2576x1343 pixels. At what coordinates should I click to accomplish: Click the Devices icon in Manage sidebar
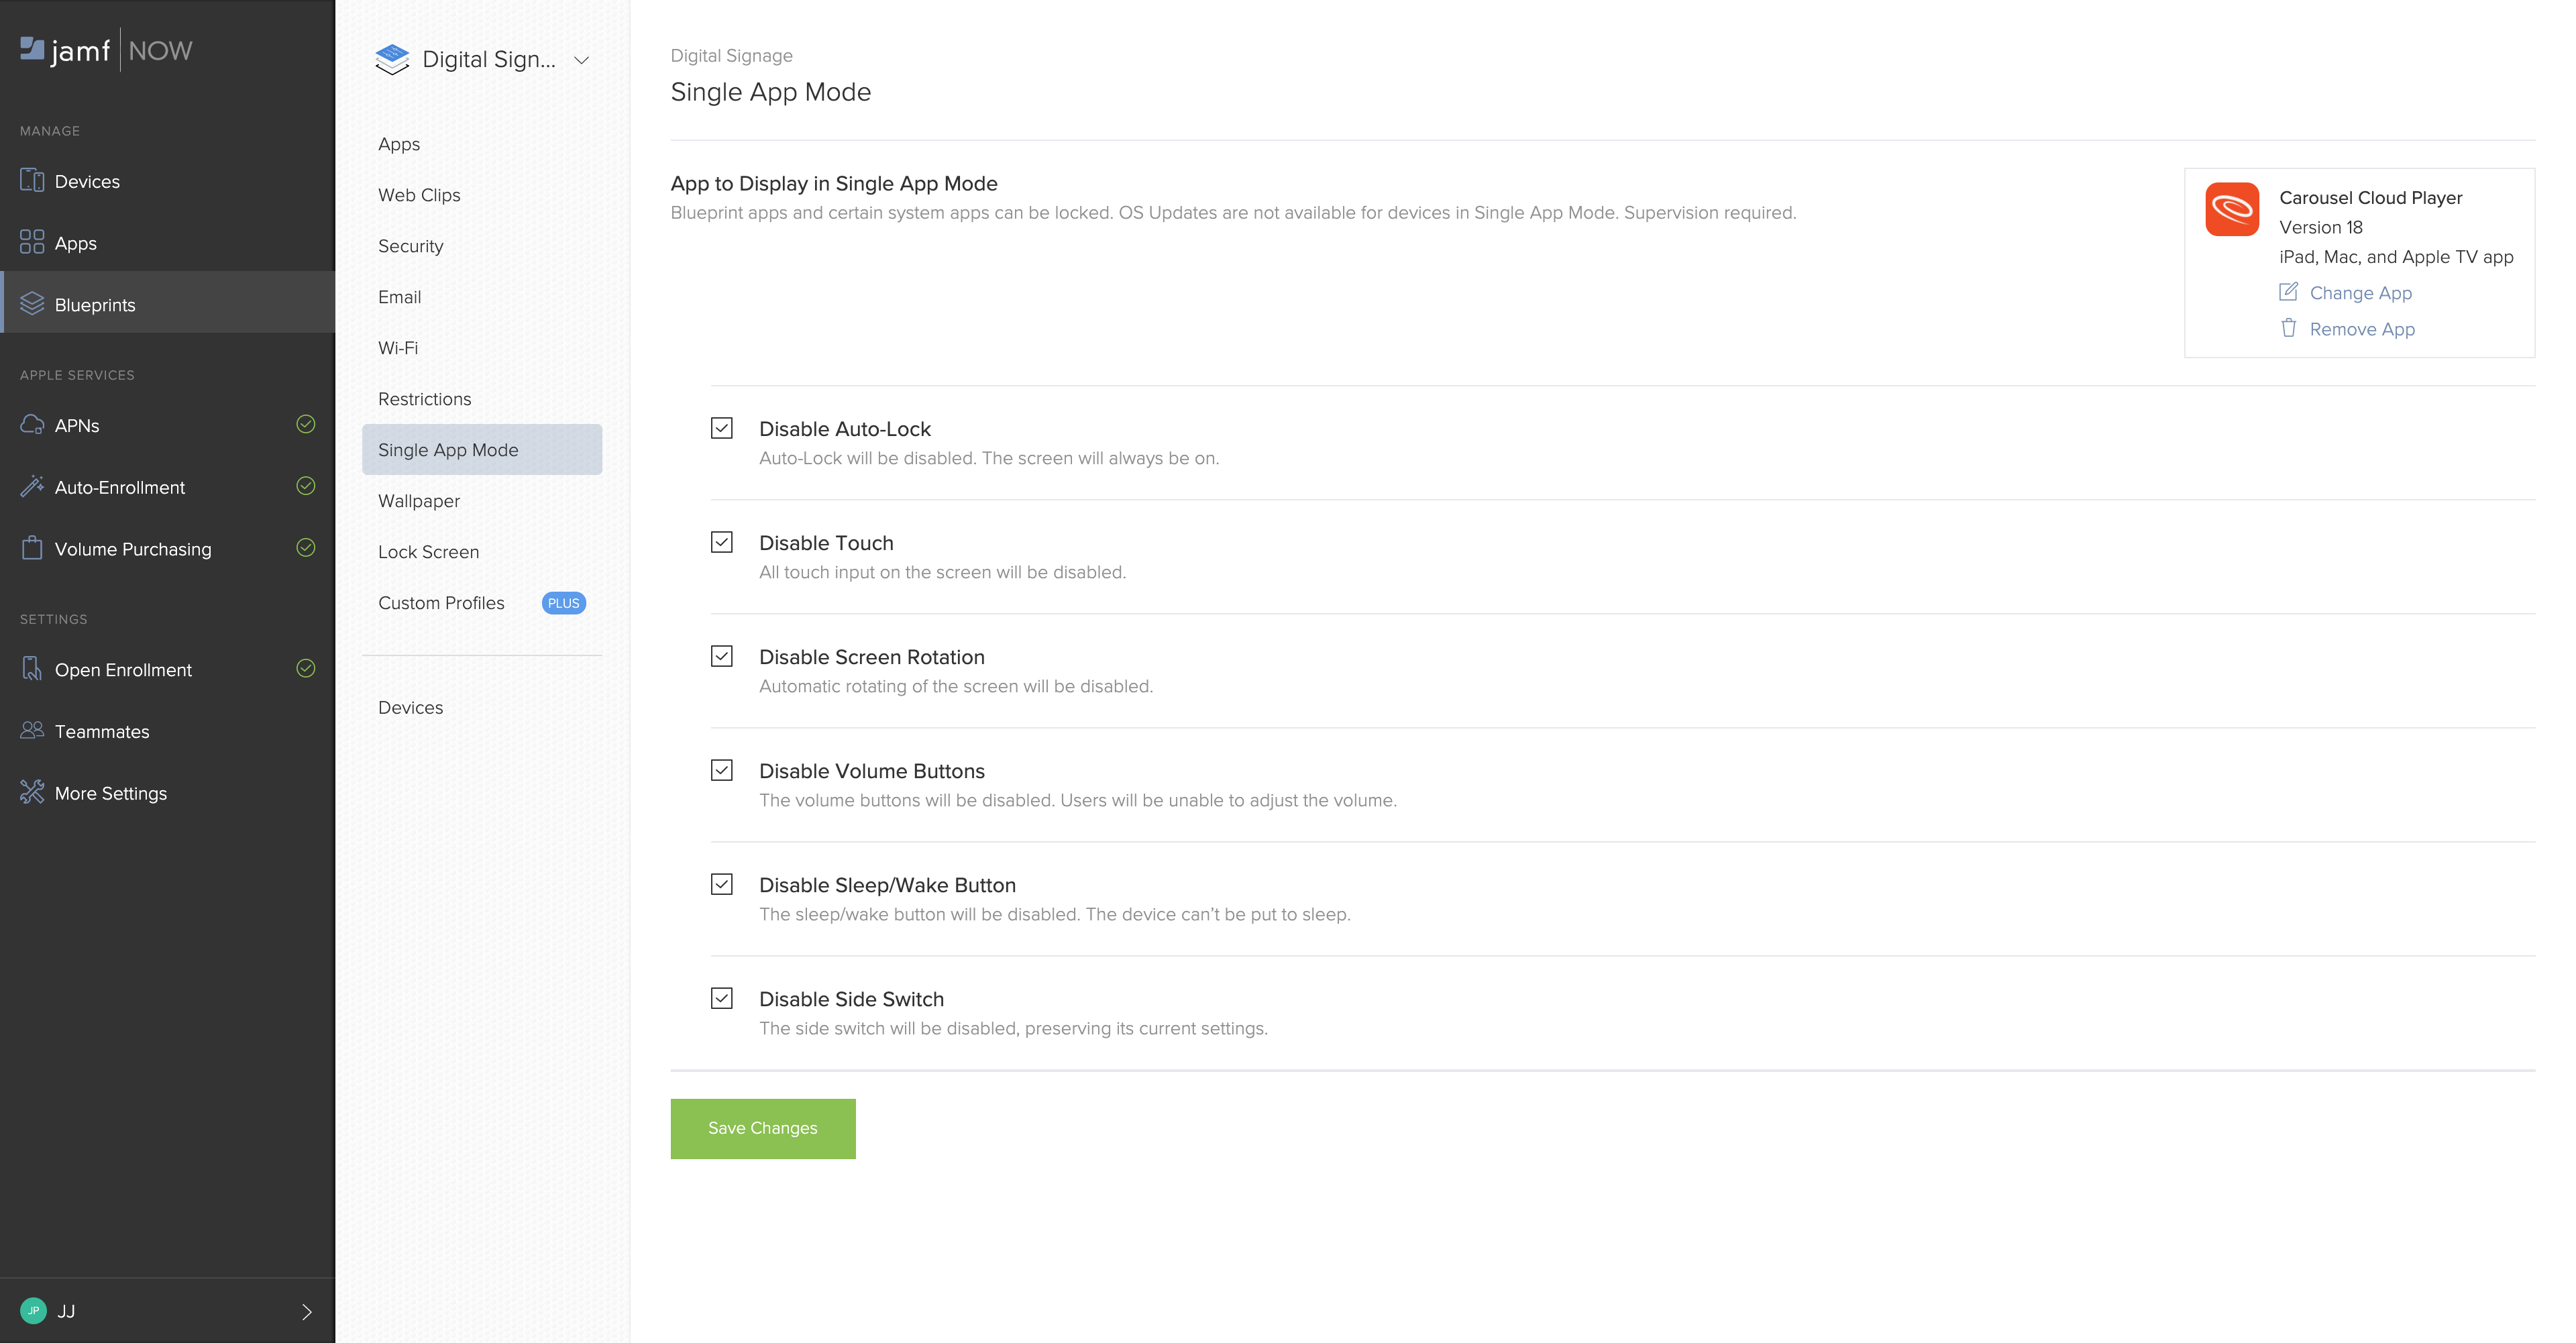pyautogui.click(x=32, y=181)
